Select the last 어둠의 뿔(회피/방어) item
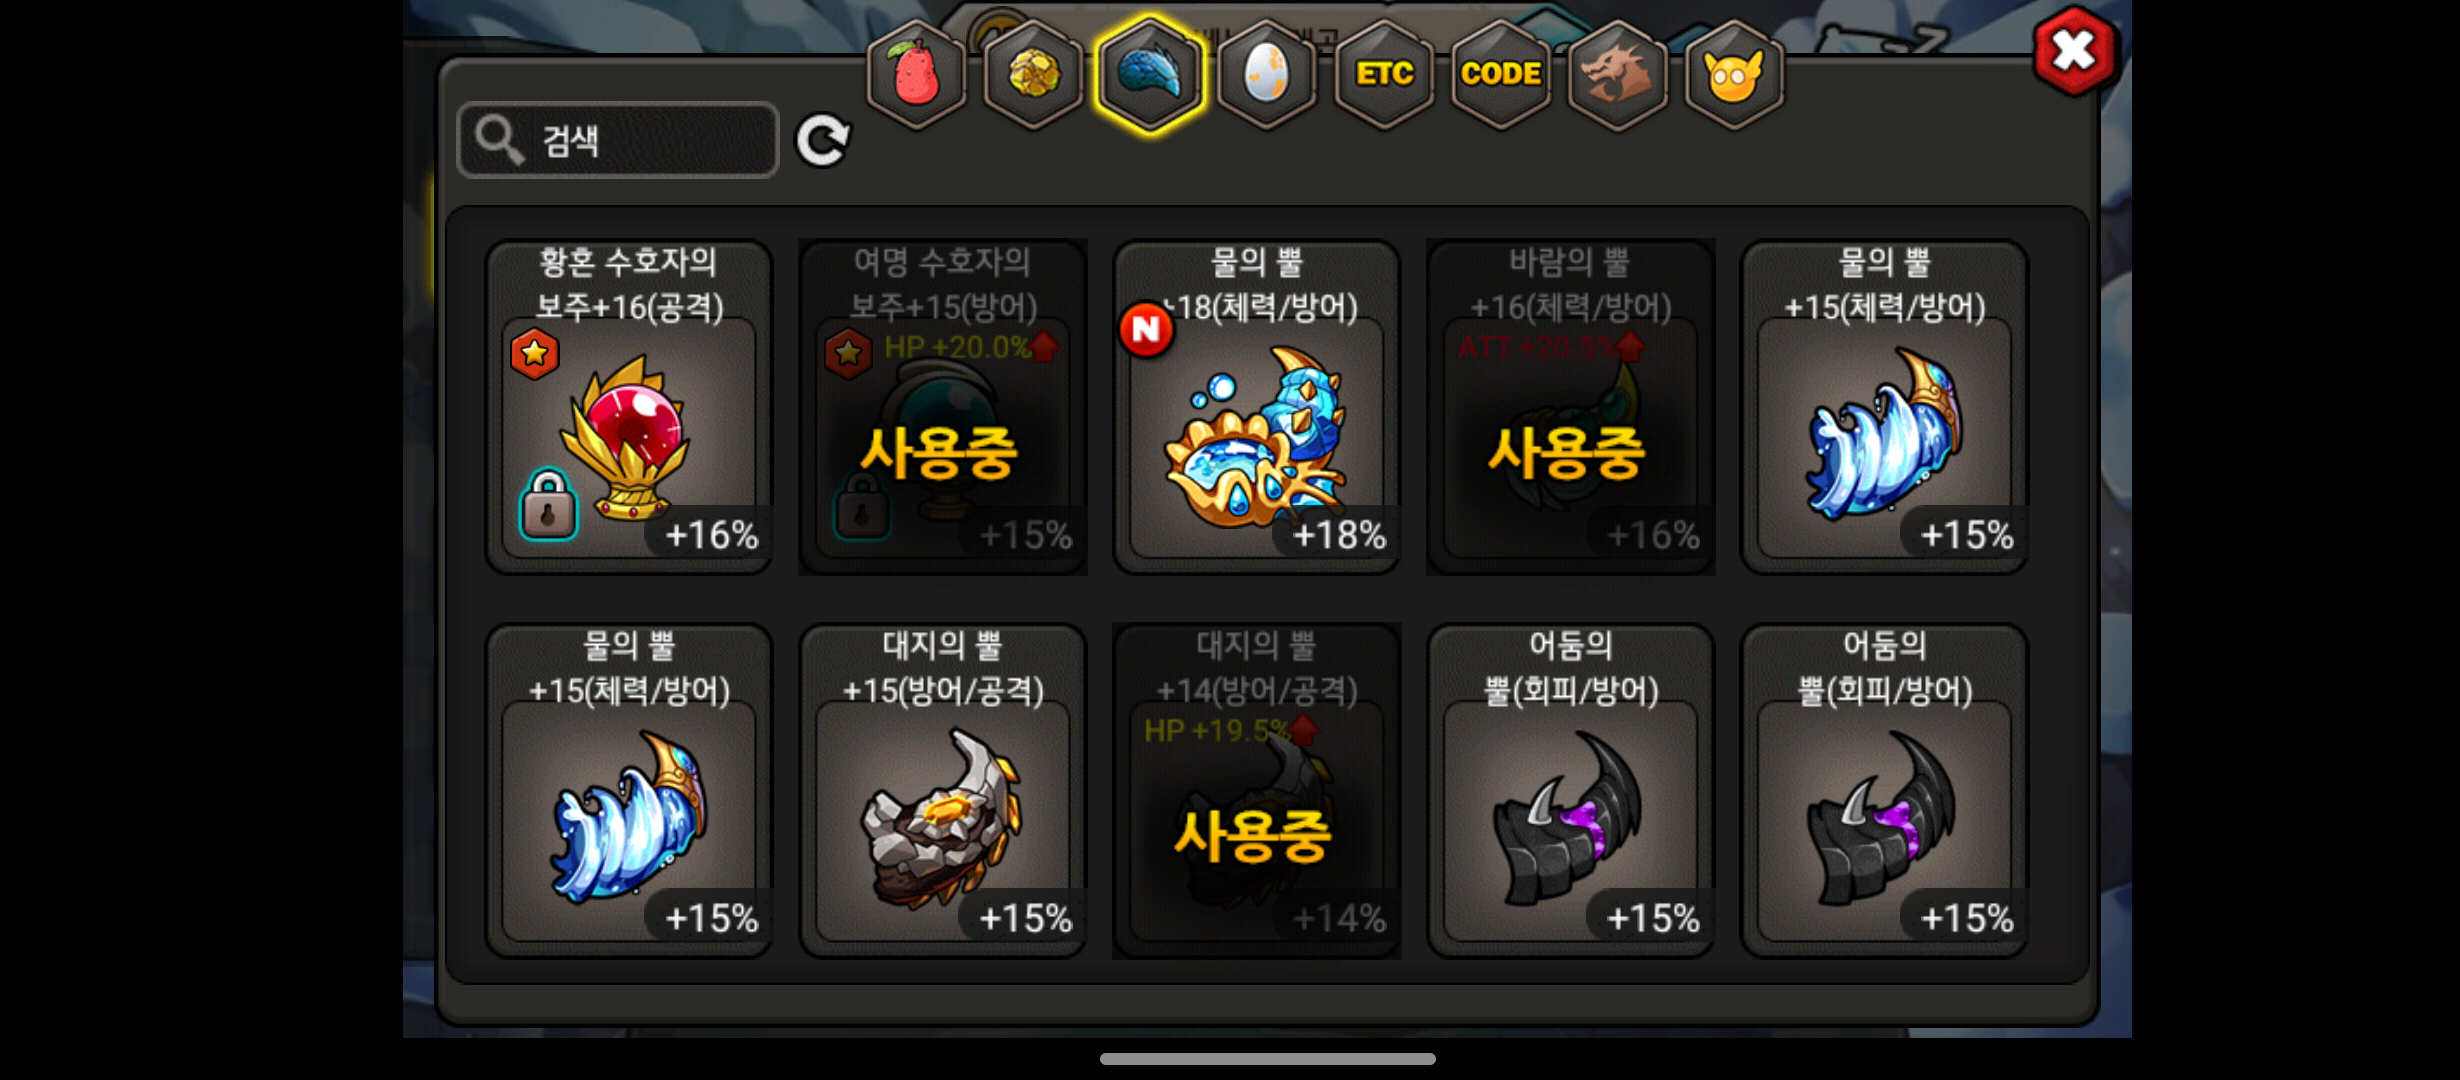Viewport: 2460px width, 1080px height. click(1884, 790)
